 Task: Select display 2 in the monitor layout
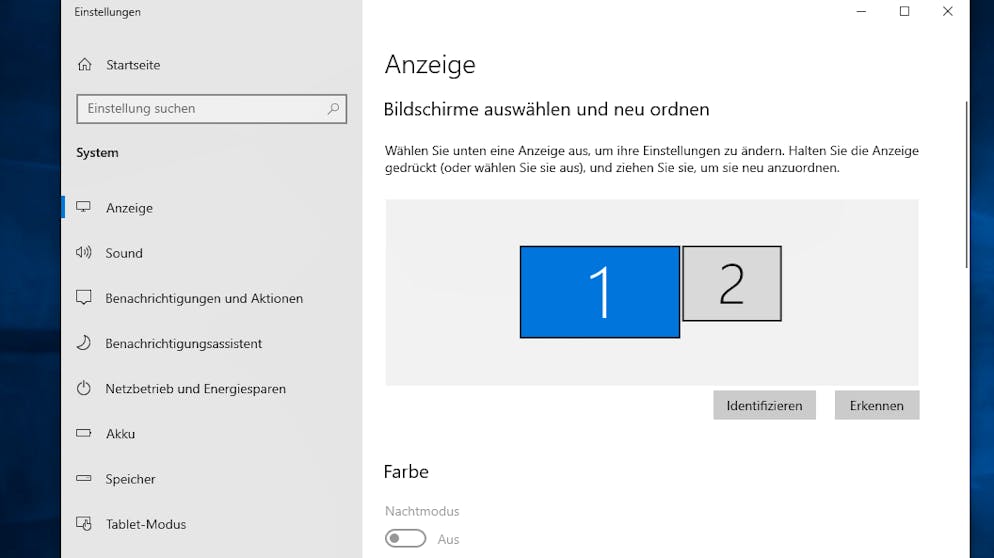732,283
